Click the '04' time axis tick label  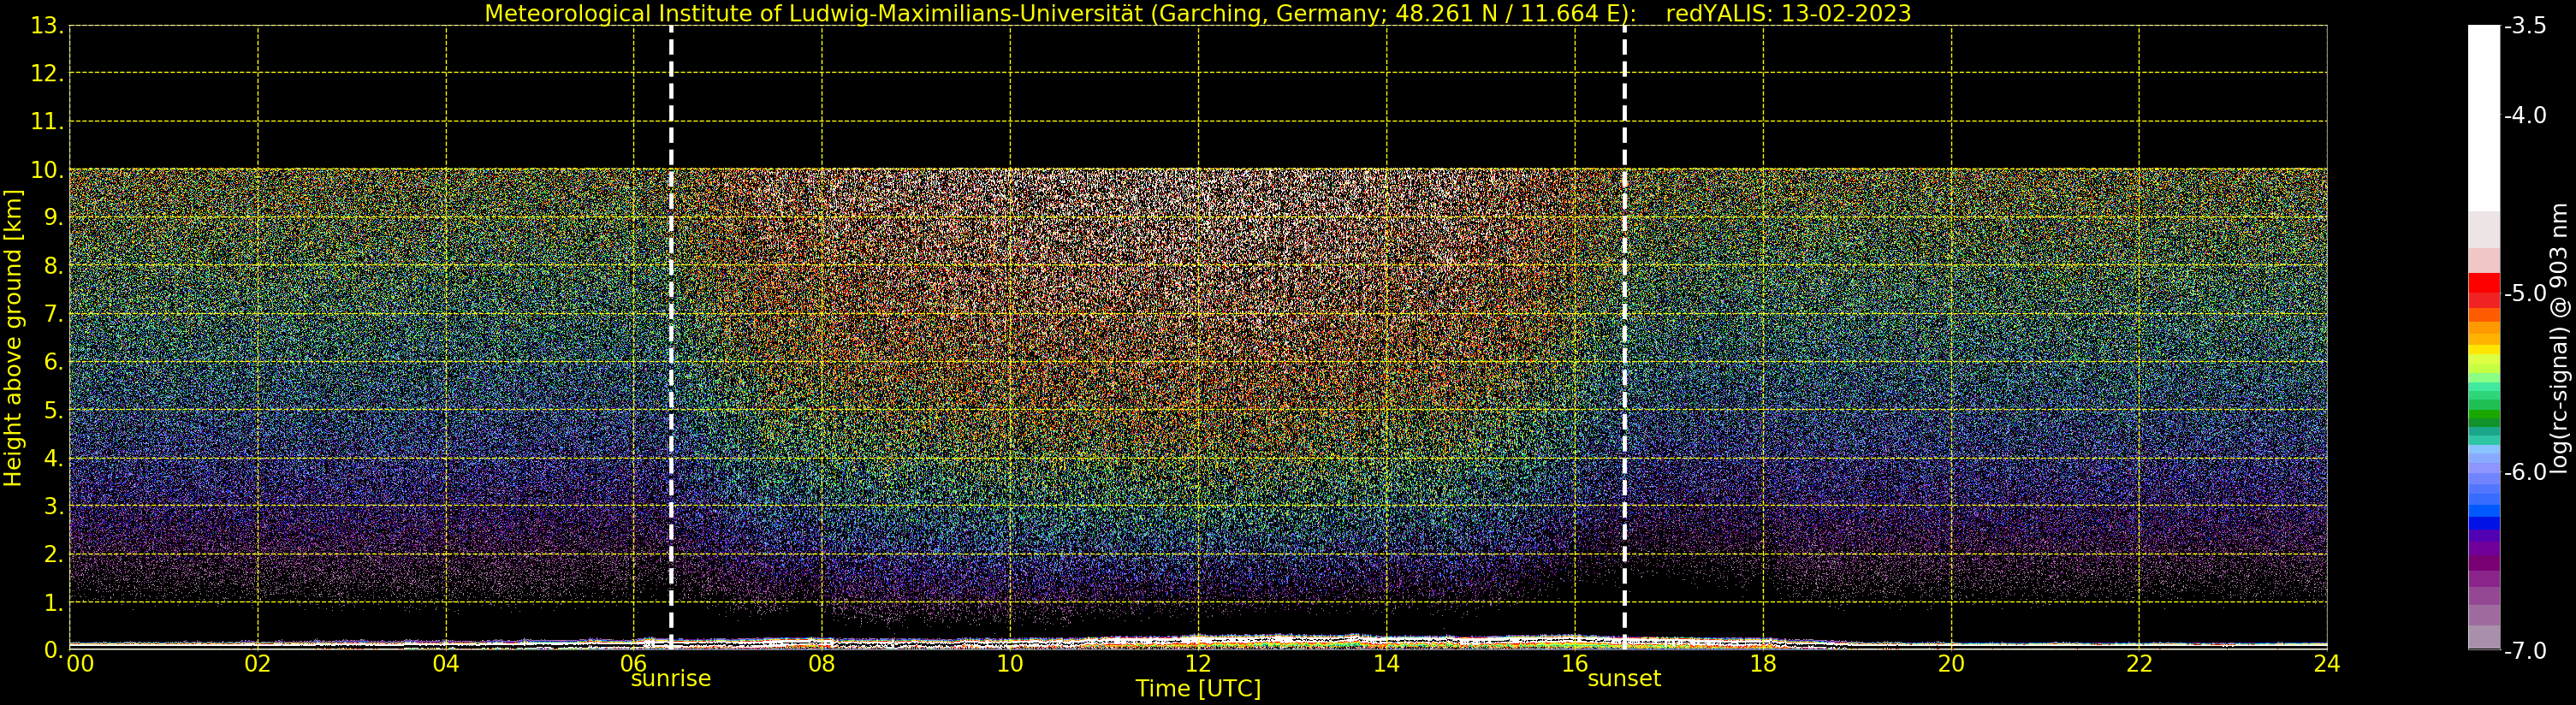pyautogui.click(x=446, y=663)
